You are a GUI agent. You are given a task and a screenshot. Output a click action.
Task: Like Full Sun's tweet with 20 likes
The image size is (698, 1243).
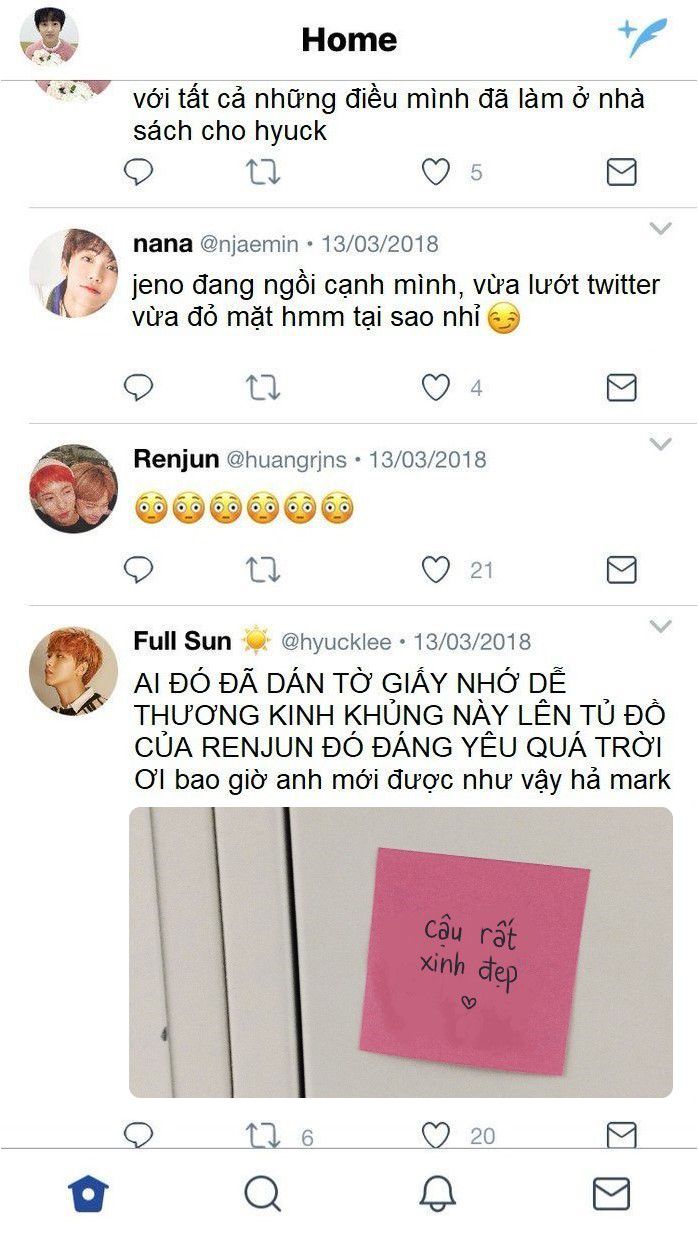coord(435,1135)
